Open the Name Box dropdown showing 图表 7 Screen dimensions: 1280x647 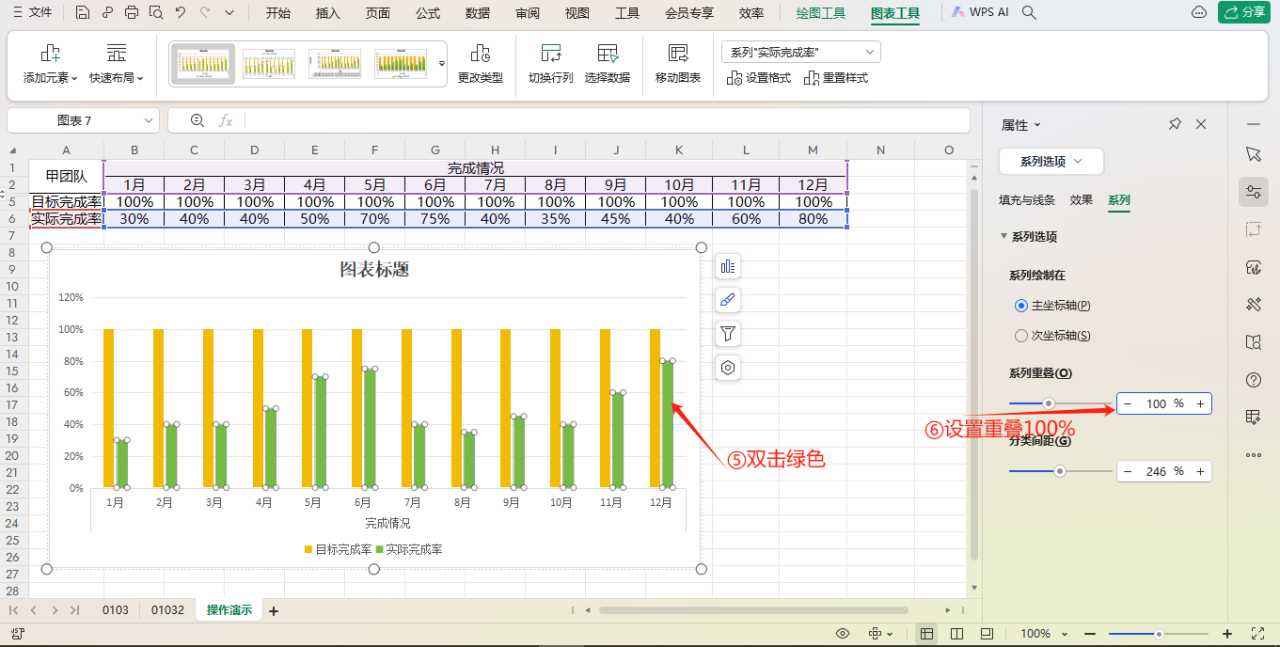pos(148,120)
